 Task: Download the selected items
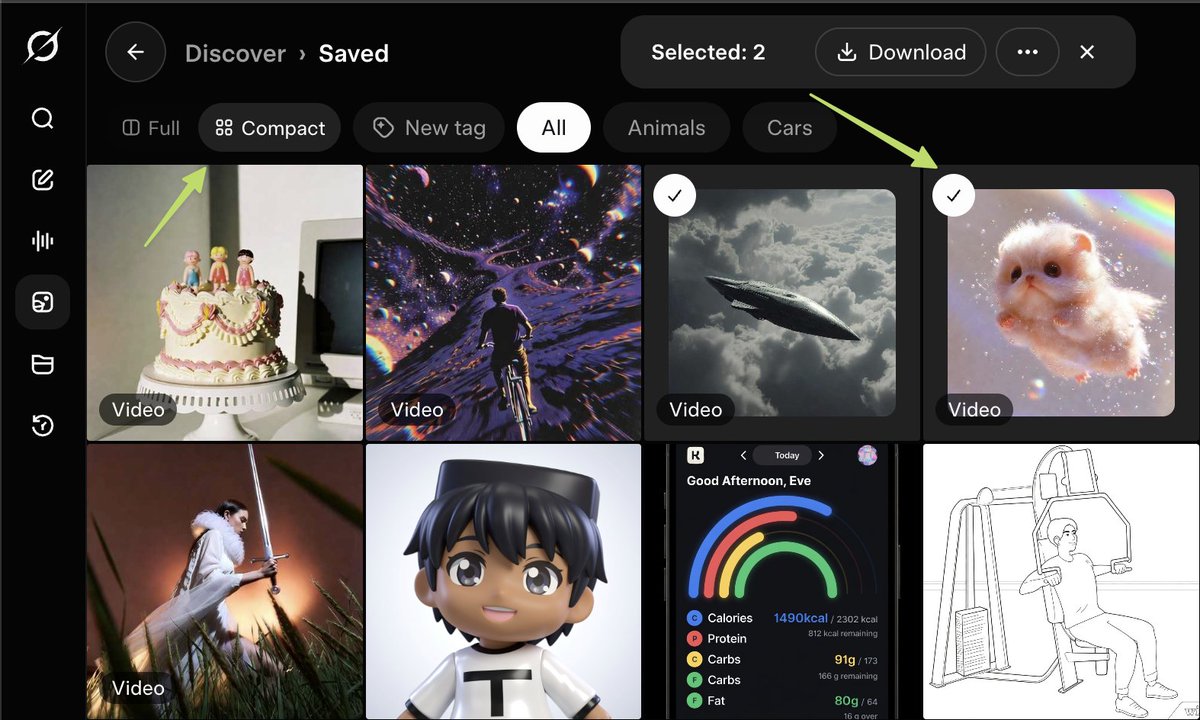click(x=900, y=52)
